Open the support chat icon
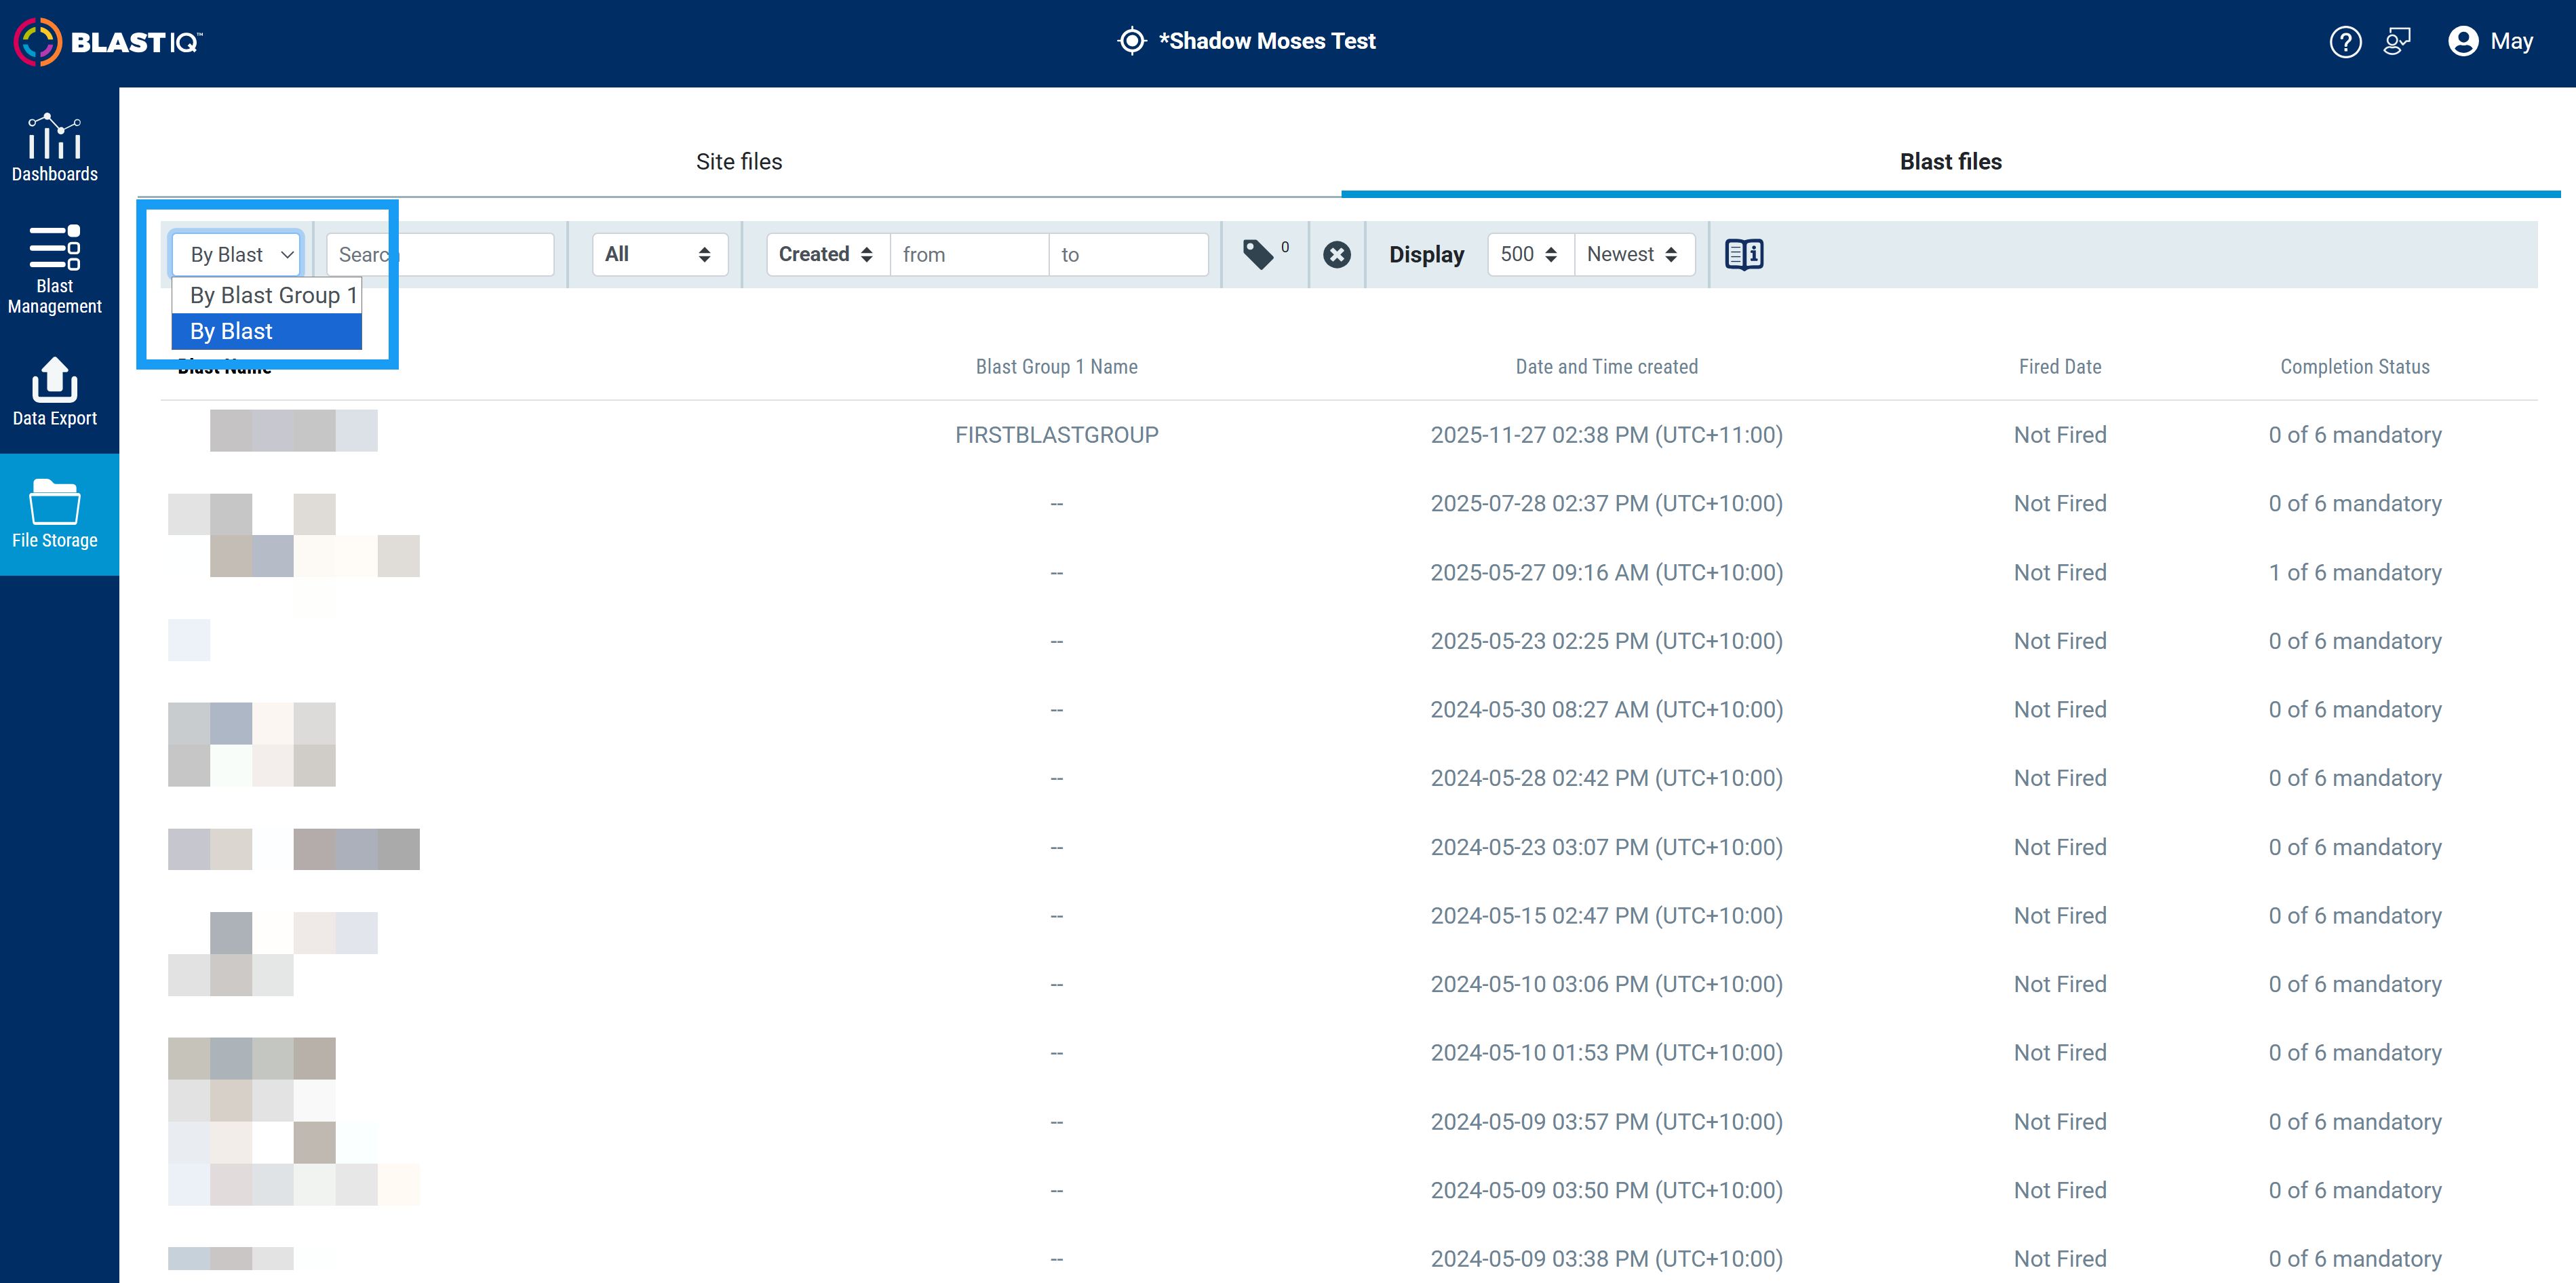This screenshot has width=2576, height=1283. (x=2397, y=42)
